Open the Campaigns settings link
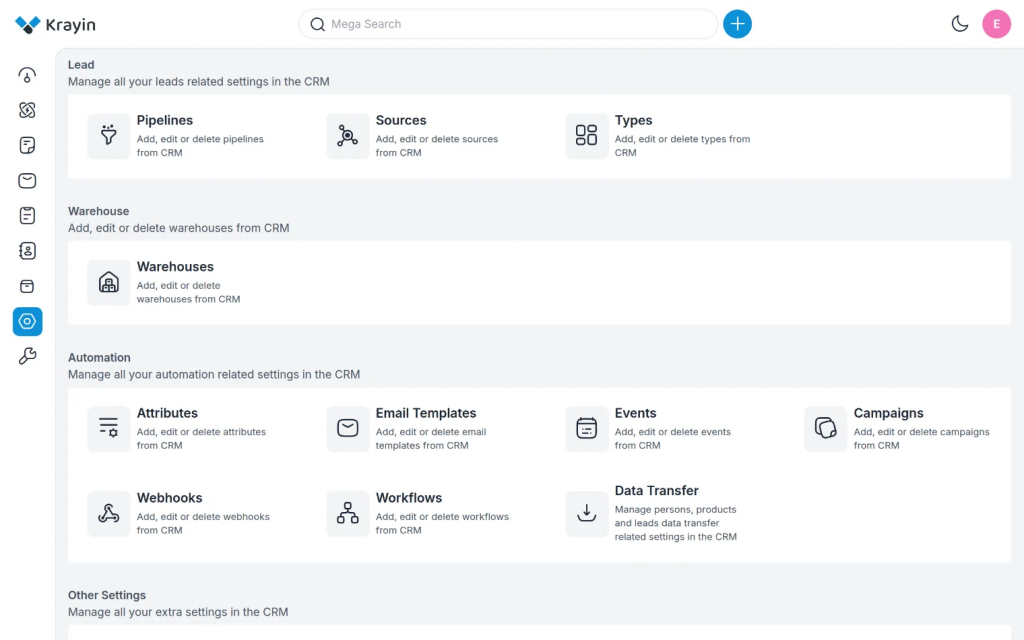The height and width of the screenshot is (640, 1024). tap(889, 413)
